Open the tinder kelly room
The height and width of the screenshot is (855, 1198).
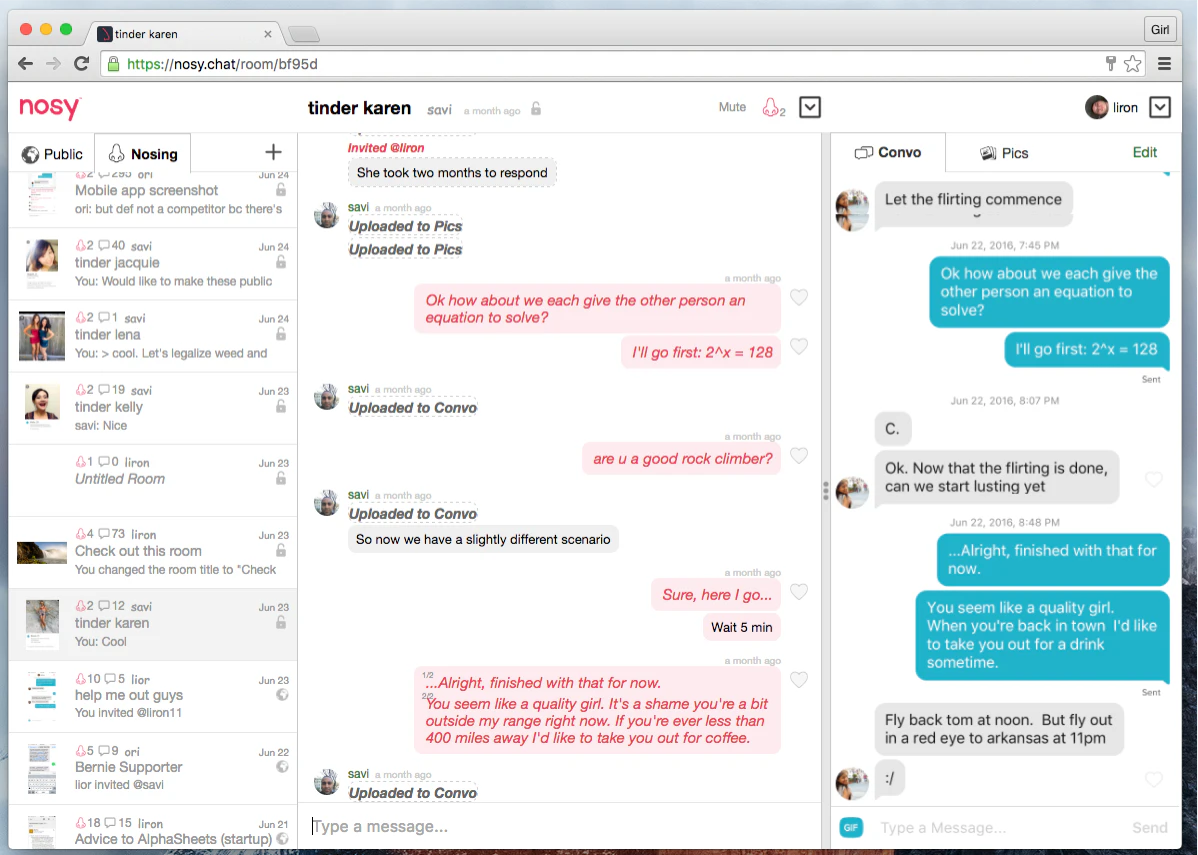pos(153,408)
